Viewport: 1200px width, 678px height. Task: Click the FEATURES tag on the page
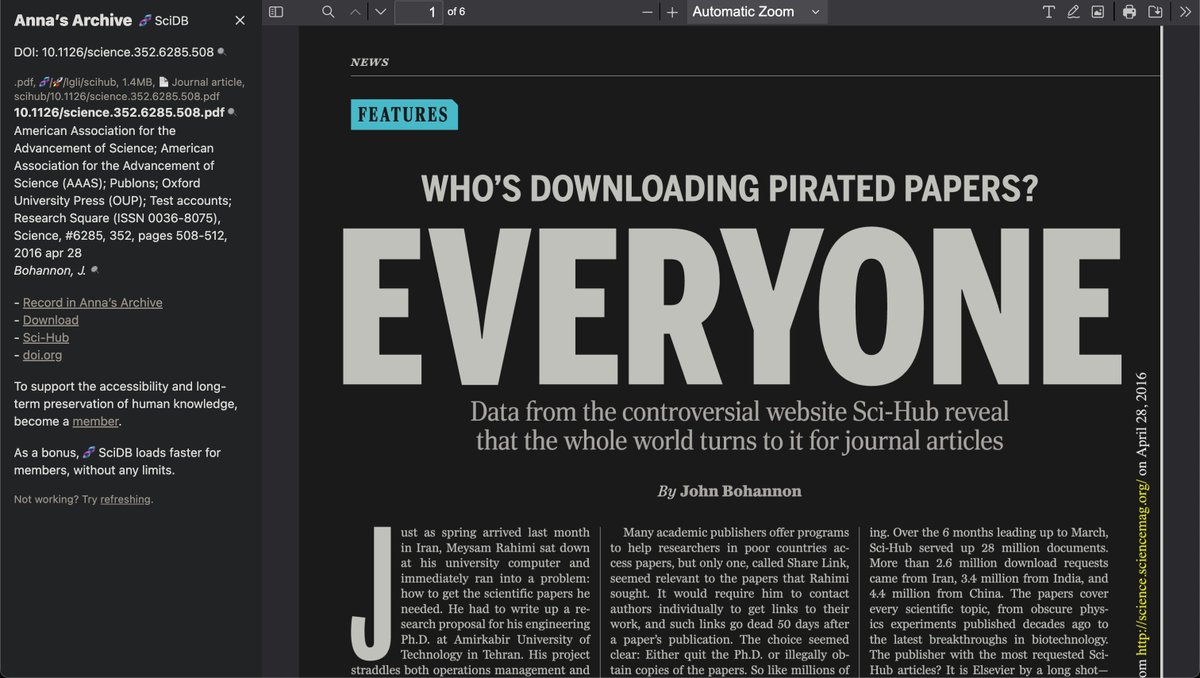tap(403, 115)
